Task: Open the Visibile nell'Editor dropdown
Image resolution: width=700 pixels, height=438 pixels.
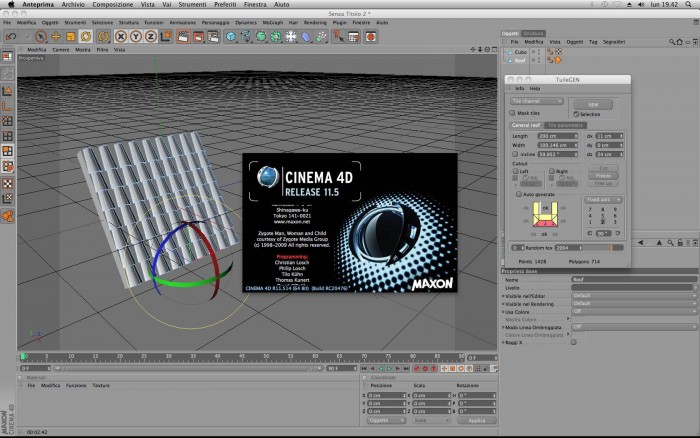Action: 634,296
